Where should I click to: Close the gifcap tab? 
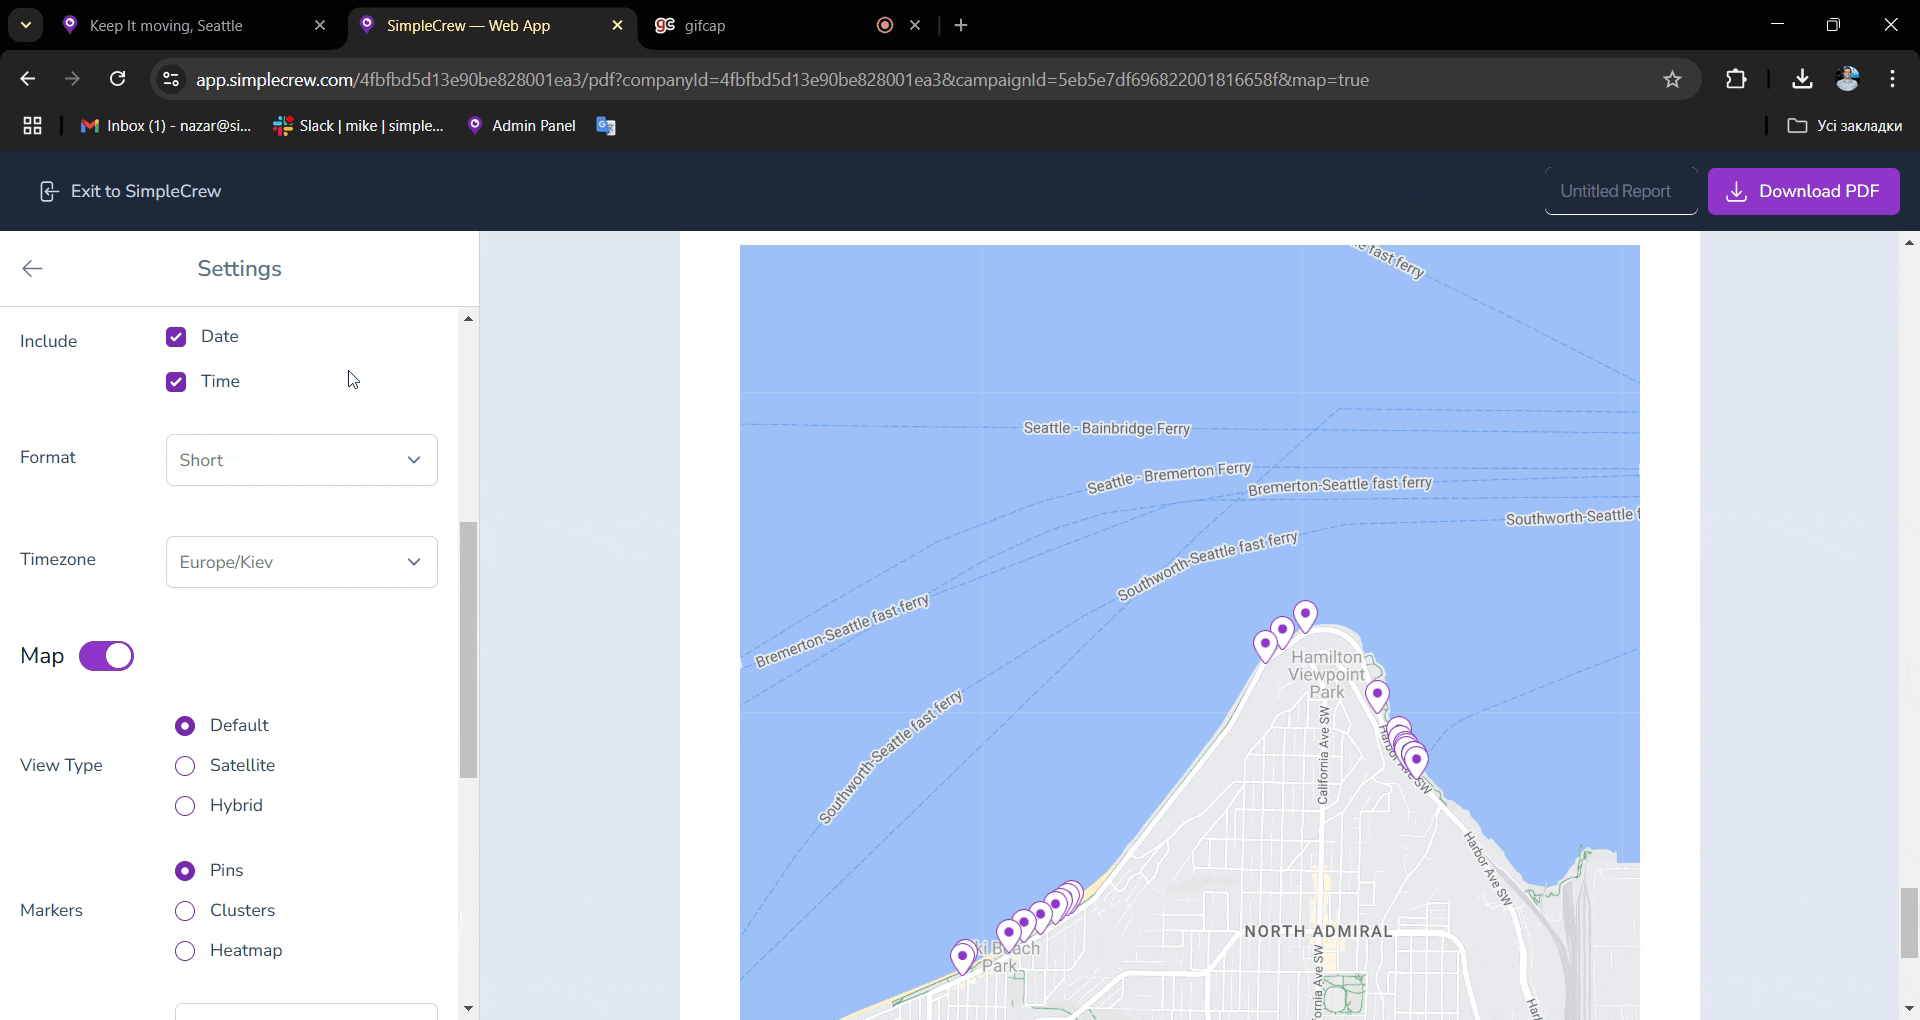coord(915,25)
